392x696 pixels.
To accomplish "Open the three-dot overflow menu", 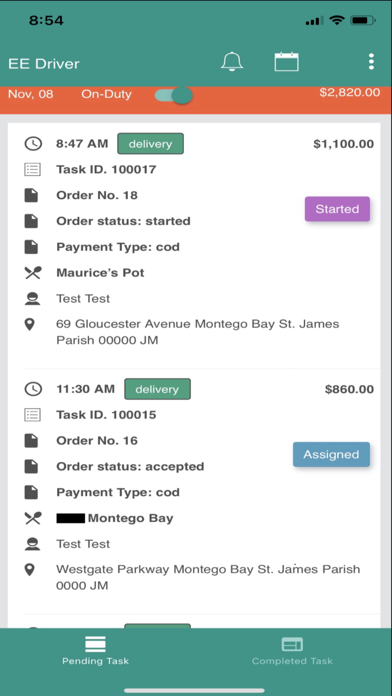I will click(x=371, y=62).
